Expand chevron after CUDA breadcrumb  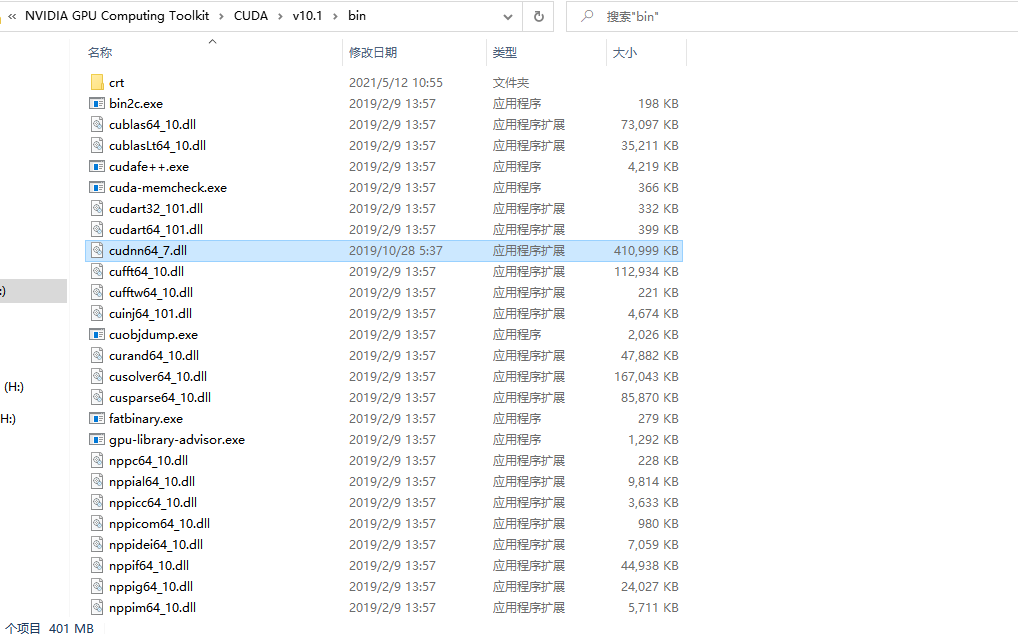(280, 16)
